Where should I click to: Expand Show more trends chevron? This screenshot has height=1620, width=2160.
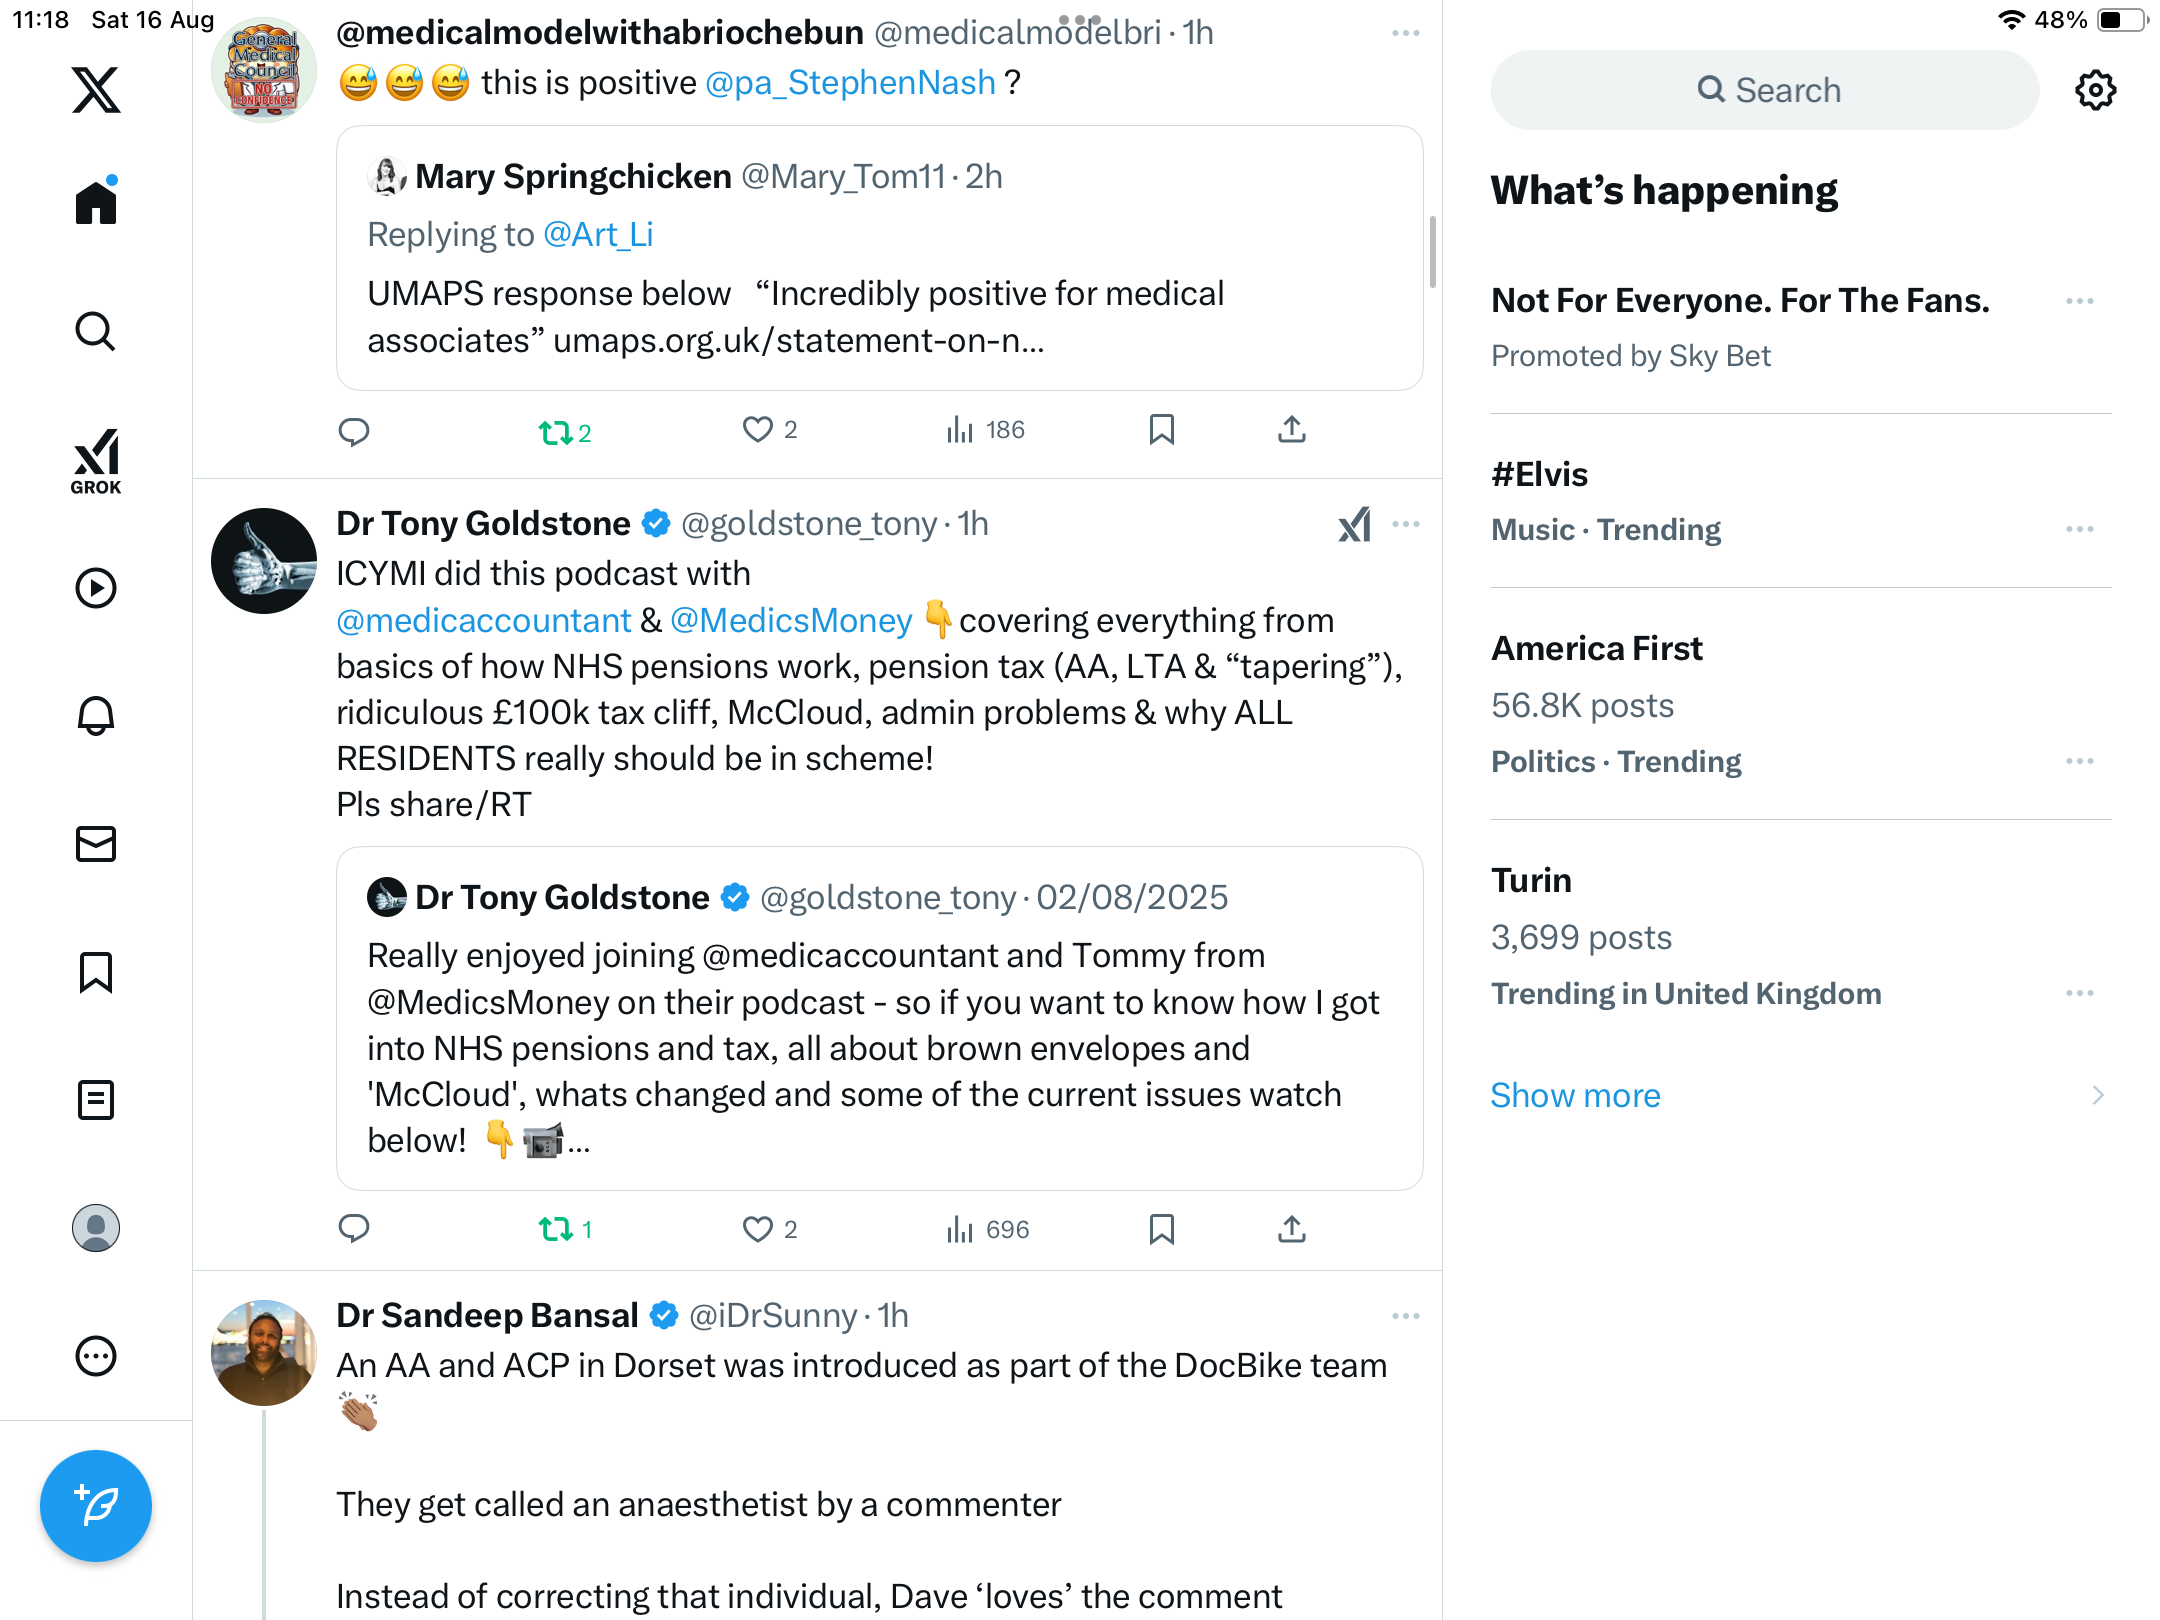click(2097, 1095)
